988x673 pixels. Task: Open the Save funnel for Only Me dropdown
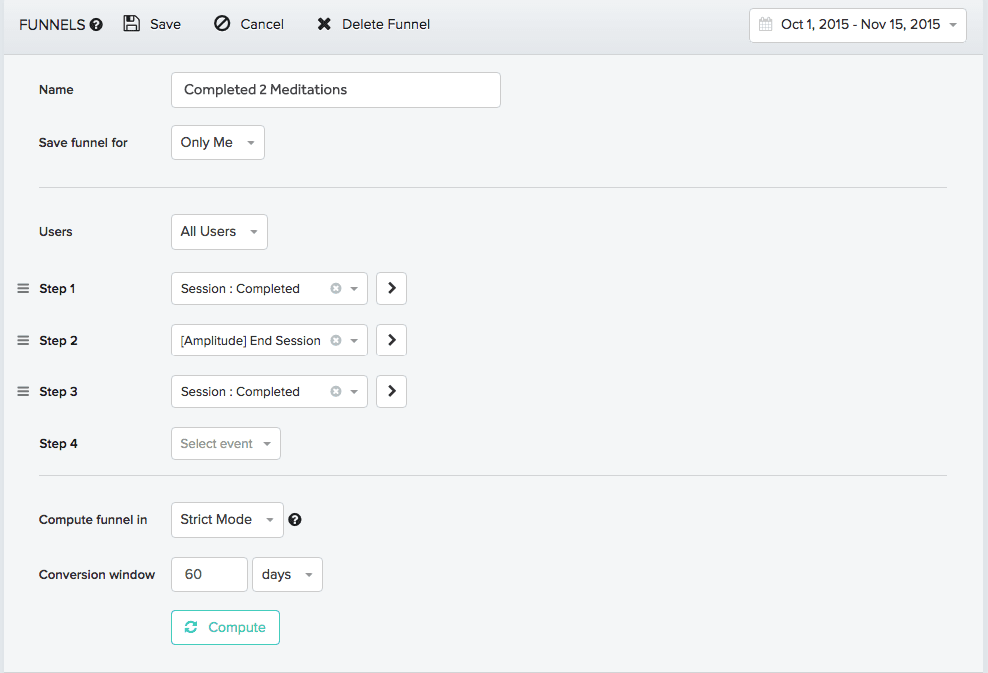(217, 142)
